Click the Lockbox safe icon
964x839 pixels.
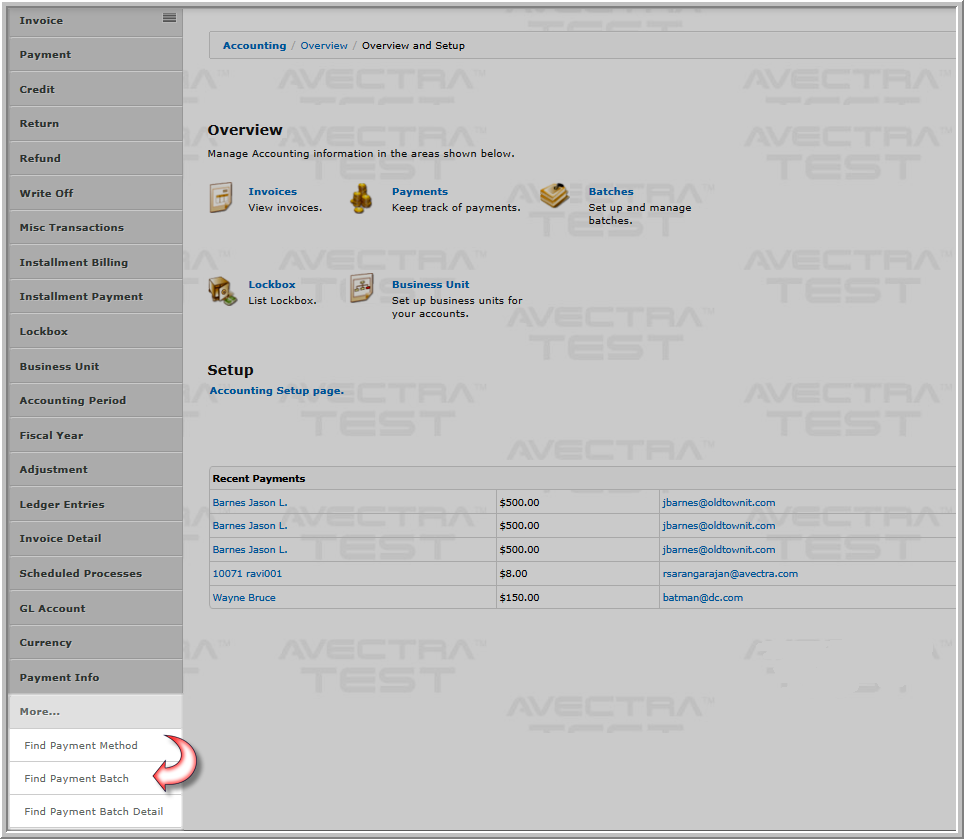(222, 291)
